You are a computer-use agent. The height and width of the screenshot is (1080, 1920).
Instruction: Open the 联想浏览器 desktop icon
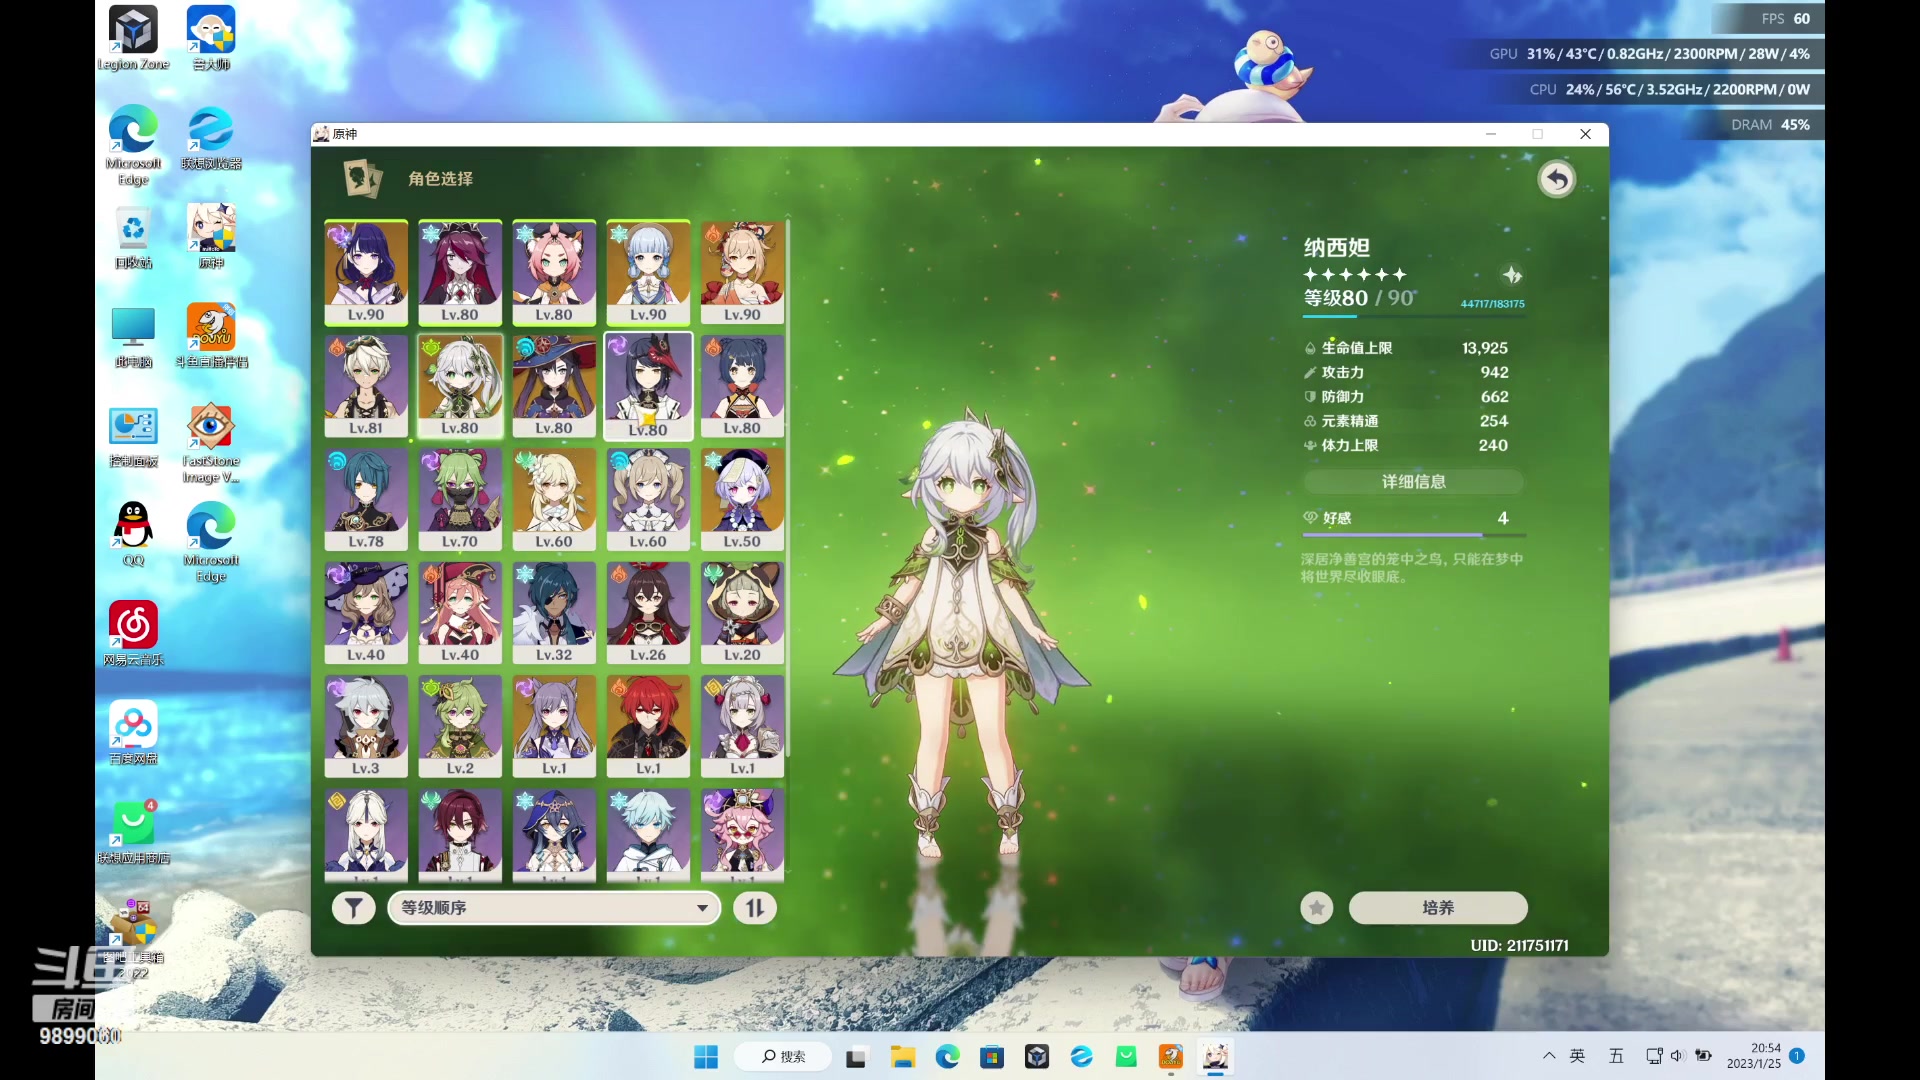(211, 138)
